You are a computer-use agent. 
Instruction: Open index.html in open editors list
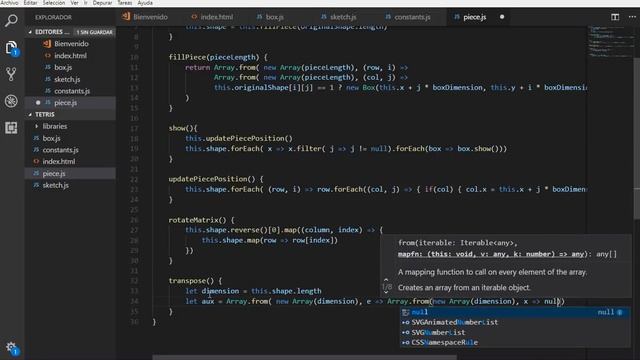71,56
